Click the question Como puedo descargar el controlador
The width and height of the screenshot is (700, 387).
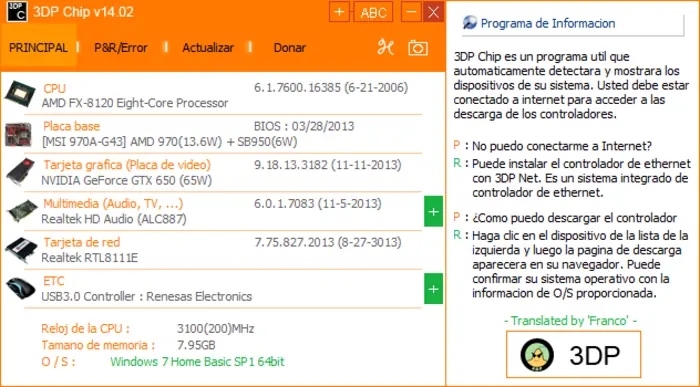pos(574,218)
